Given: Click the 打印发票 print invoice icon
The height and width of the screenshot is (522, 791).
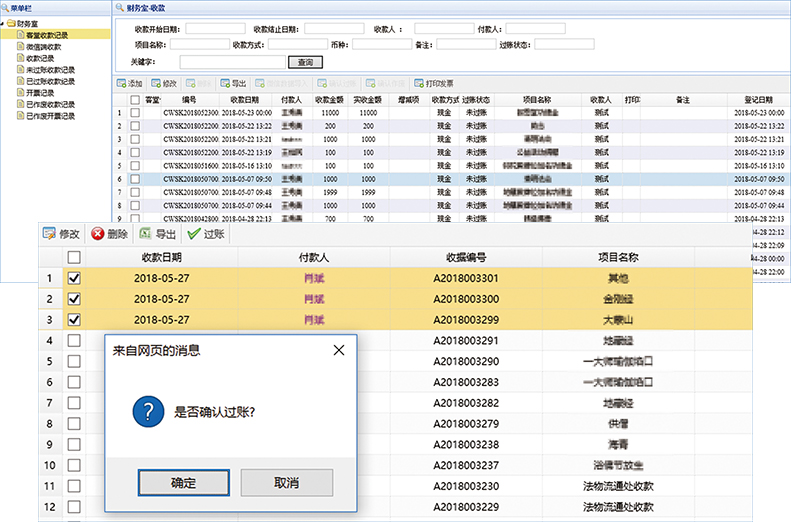Looking at the screenshot, I should (x=419, y=83).
